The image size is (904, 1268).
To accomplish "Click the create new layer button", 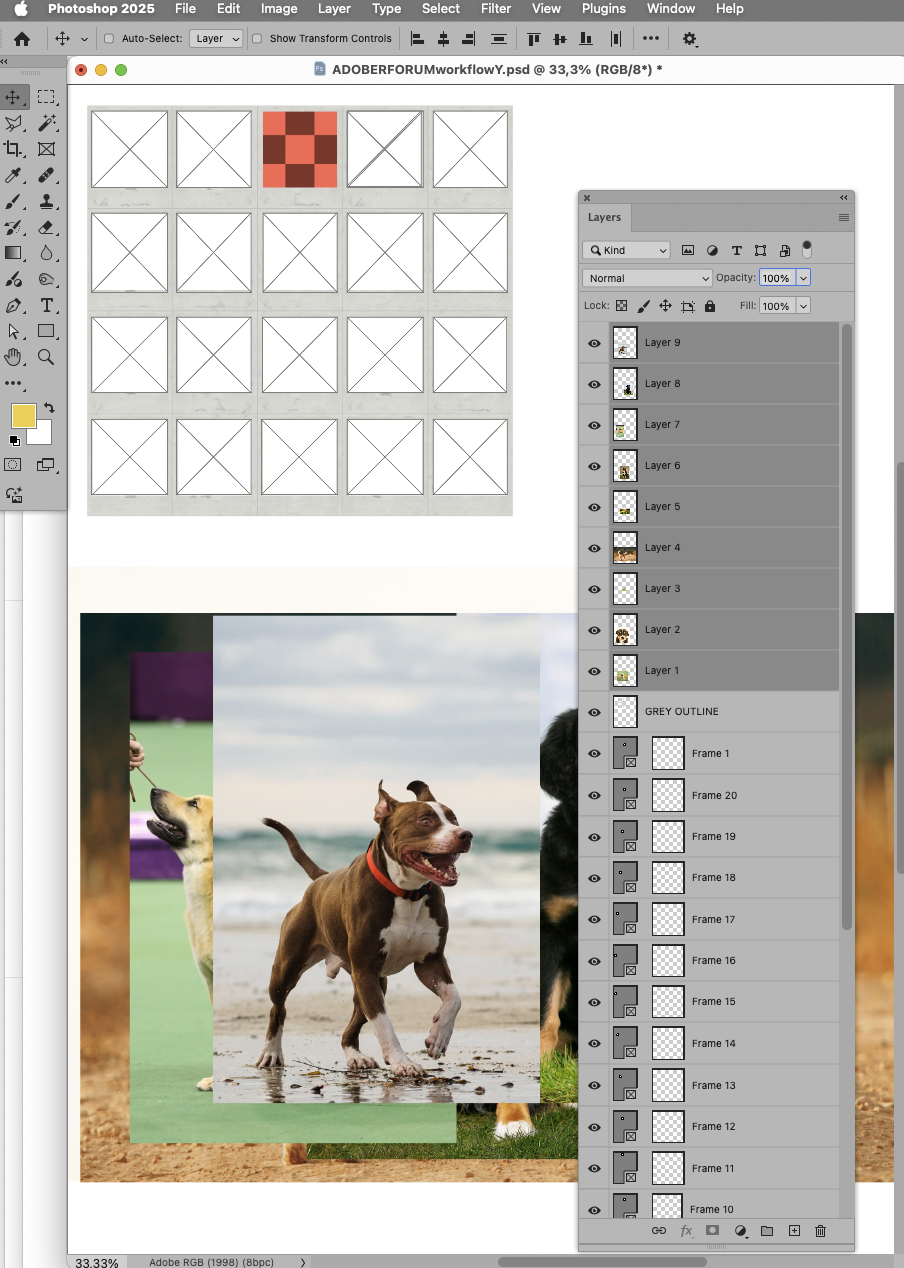I will 793,1231.
